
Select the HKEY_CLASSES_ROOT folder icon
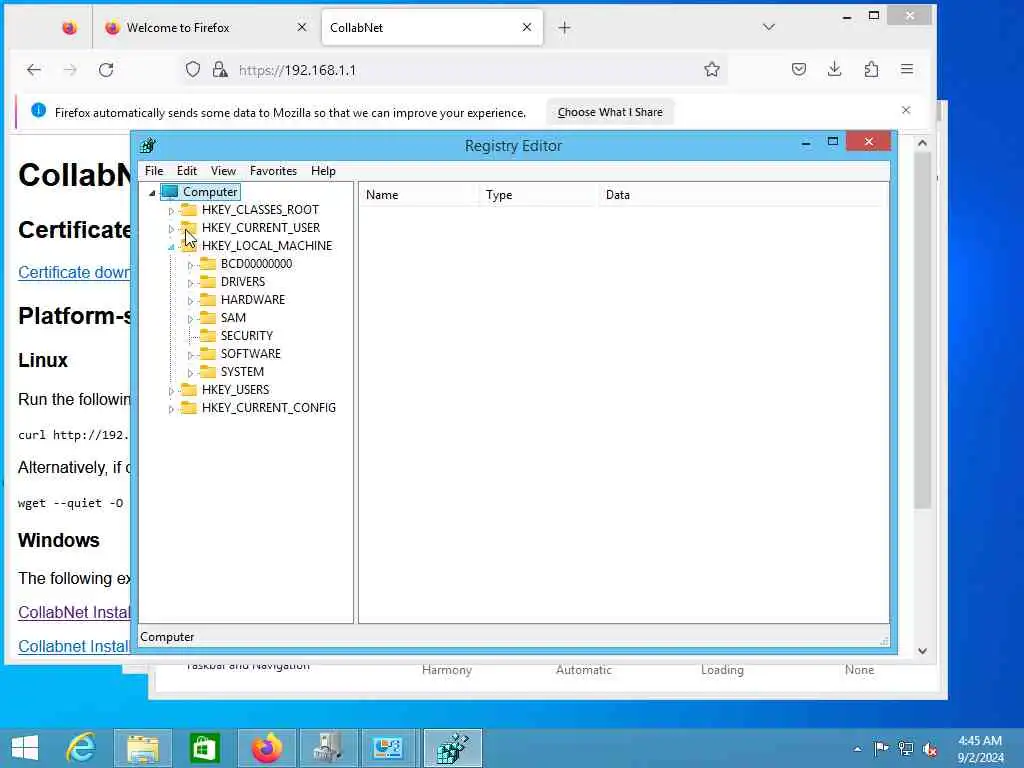tap(189, 210)
